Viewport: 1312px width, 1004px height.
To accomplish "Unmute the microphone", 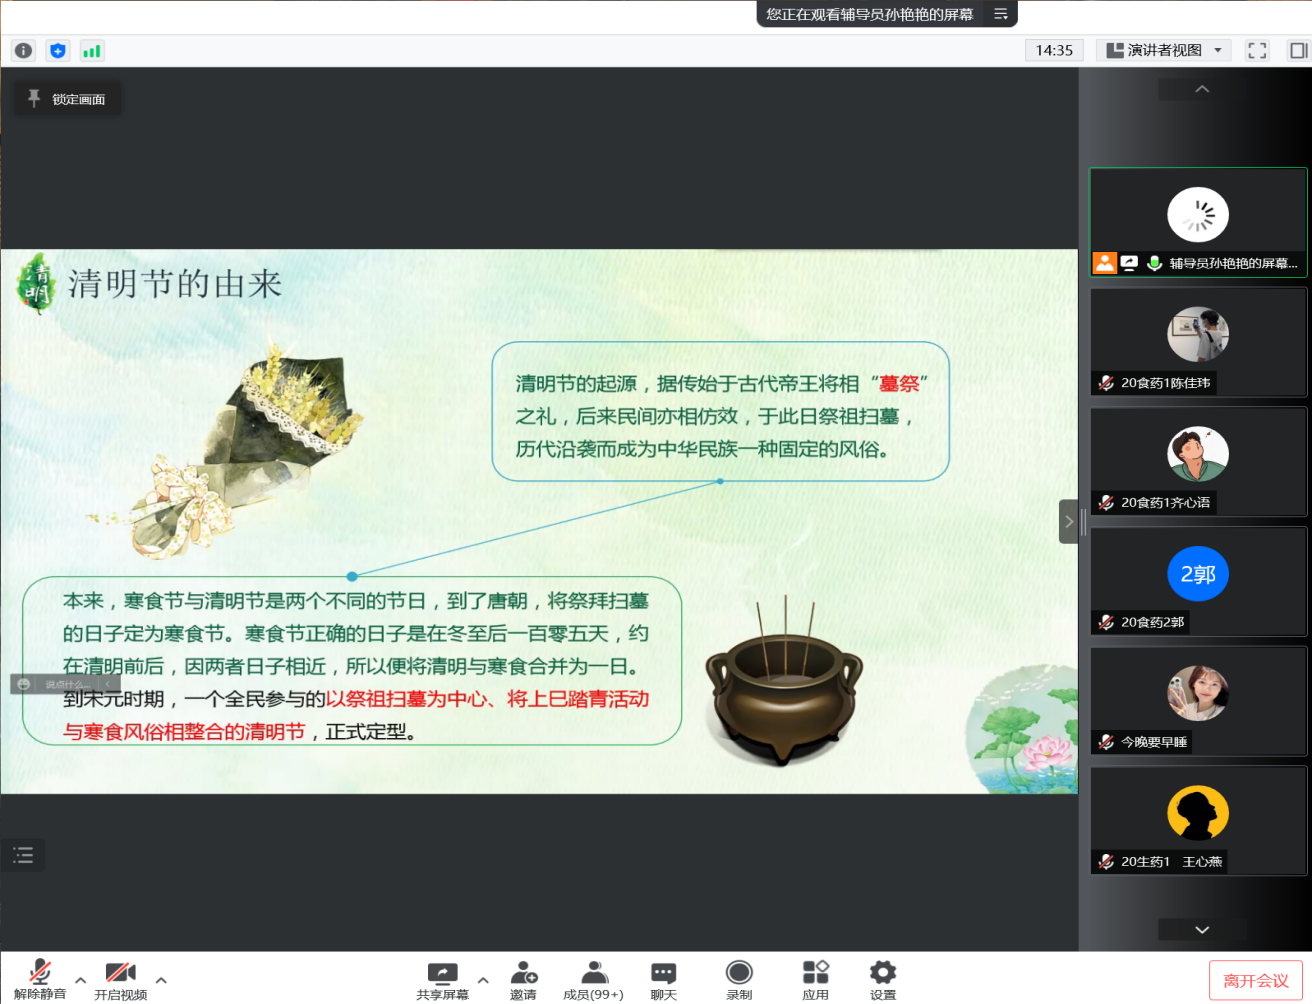I will (x=40, y=979).
